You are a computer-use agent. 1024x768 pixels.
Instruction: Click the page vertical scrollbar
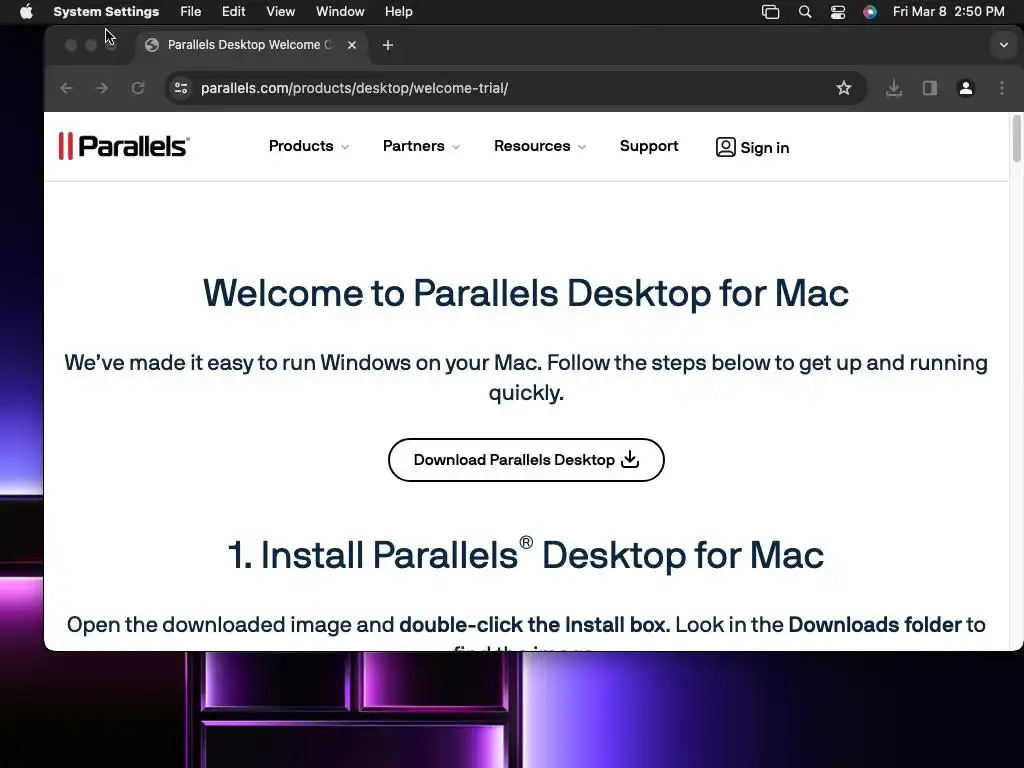coord(1016,138)
